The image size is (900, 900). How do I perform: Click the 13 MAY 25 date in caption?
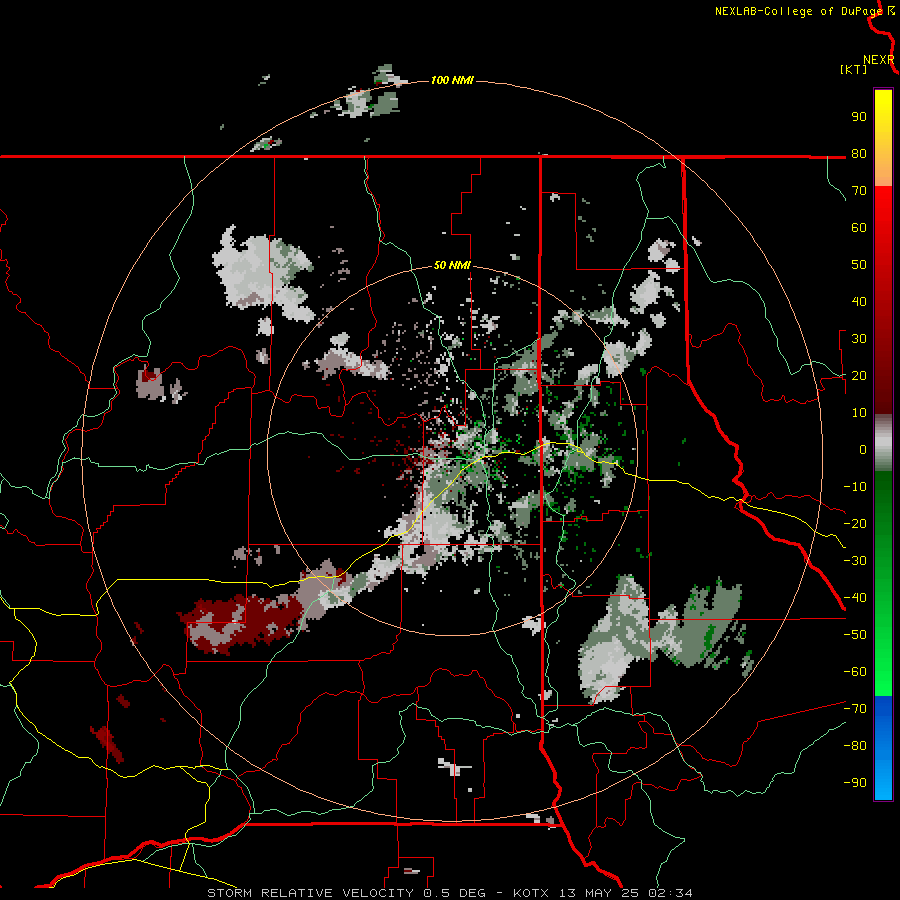click(x=600, y=893)
